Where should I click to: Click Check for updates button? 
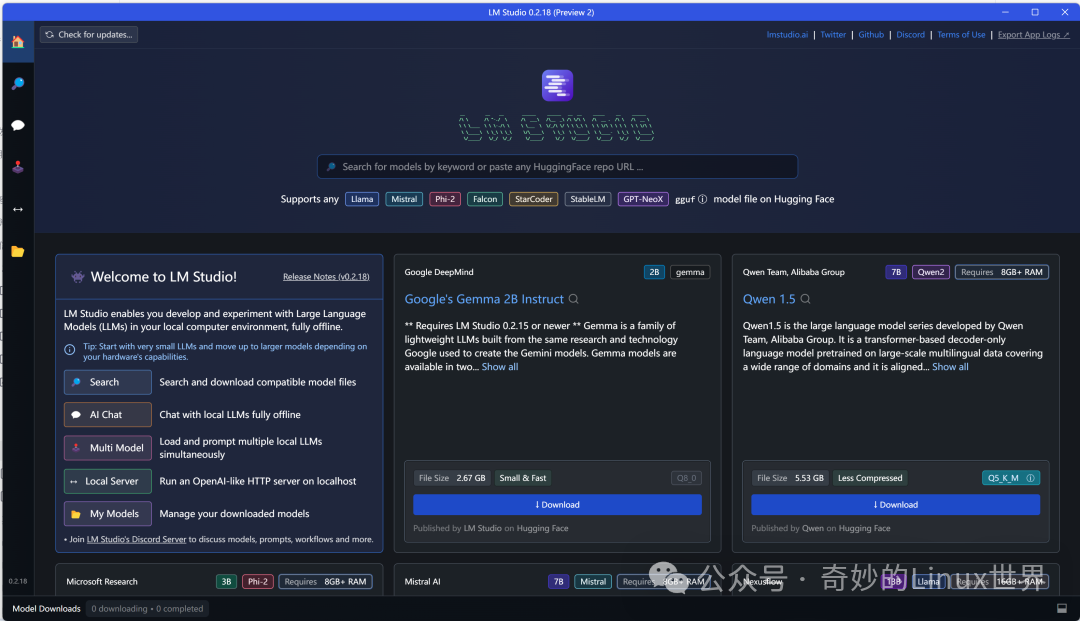(x=89, y=34)
